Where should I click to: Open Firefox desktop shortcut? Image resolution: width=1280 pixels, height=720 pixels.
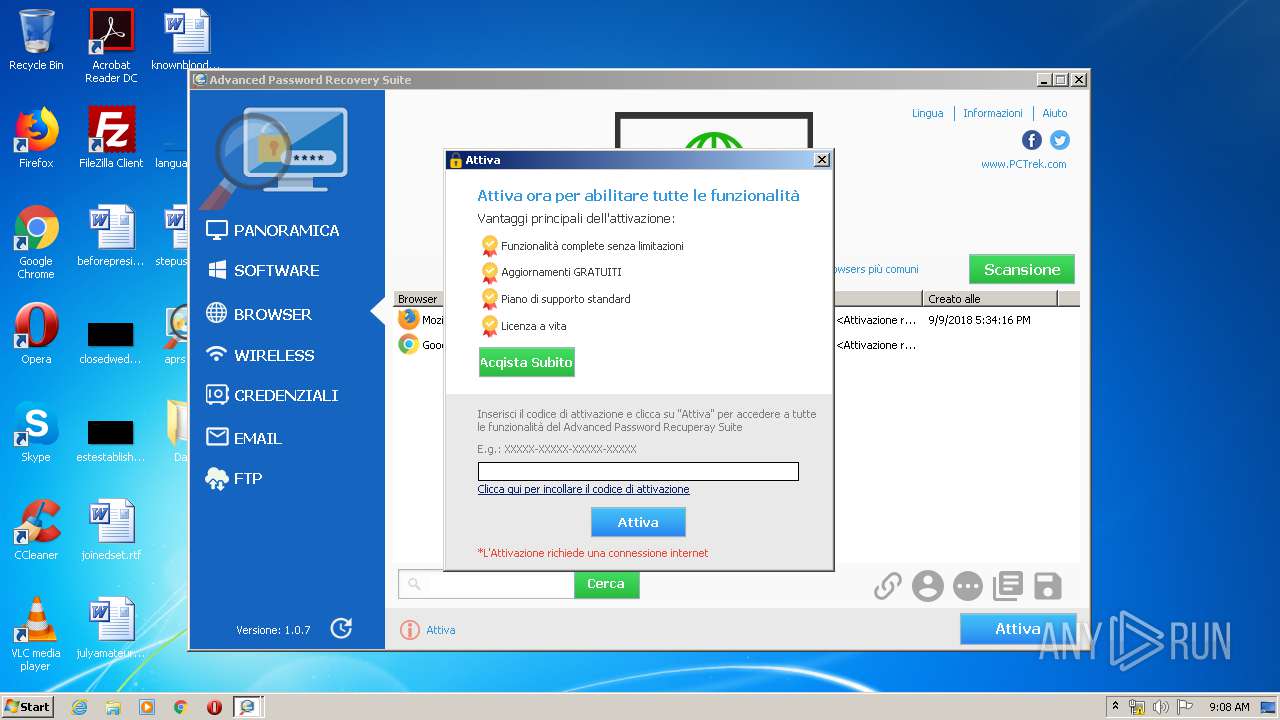[x=36, y=138]
